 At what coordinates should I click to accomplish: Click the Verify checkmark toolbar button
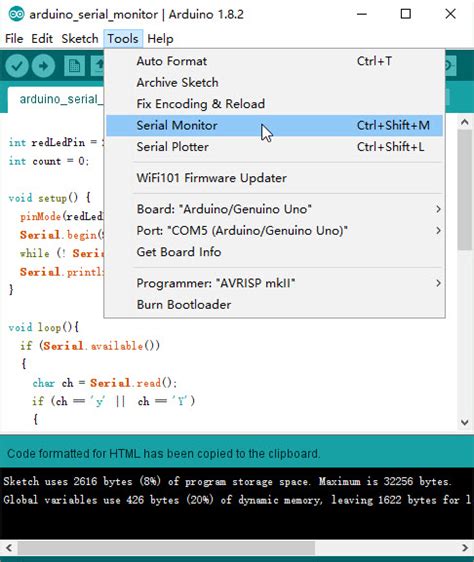pos(17,66)
